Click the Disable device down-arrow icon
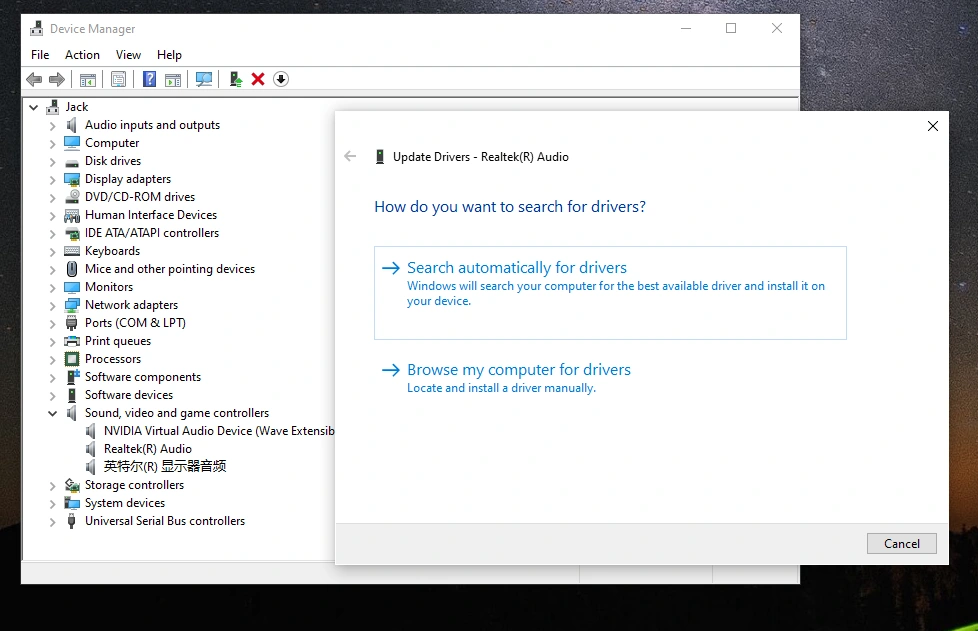 coord(281,79)
